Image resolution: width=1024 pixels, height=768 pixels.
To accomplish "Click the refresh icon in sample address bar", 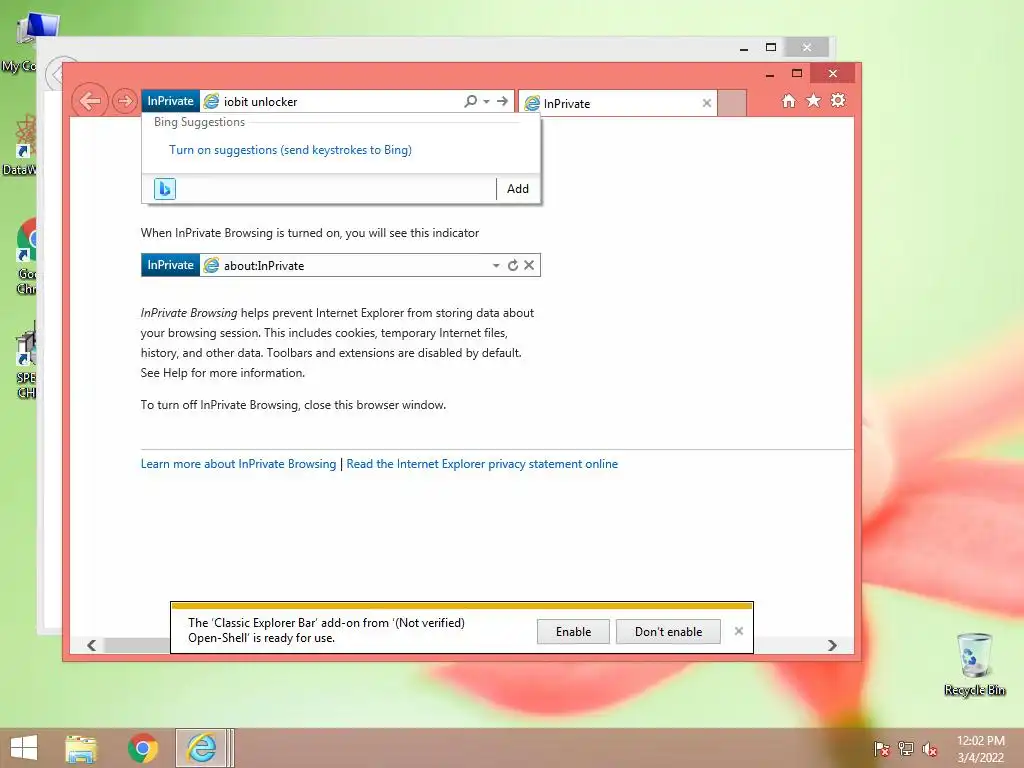I will point(513,265).
